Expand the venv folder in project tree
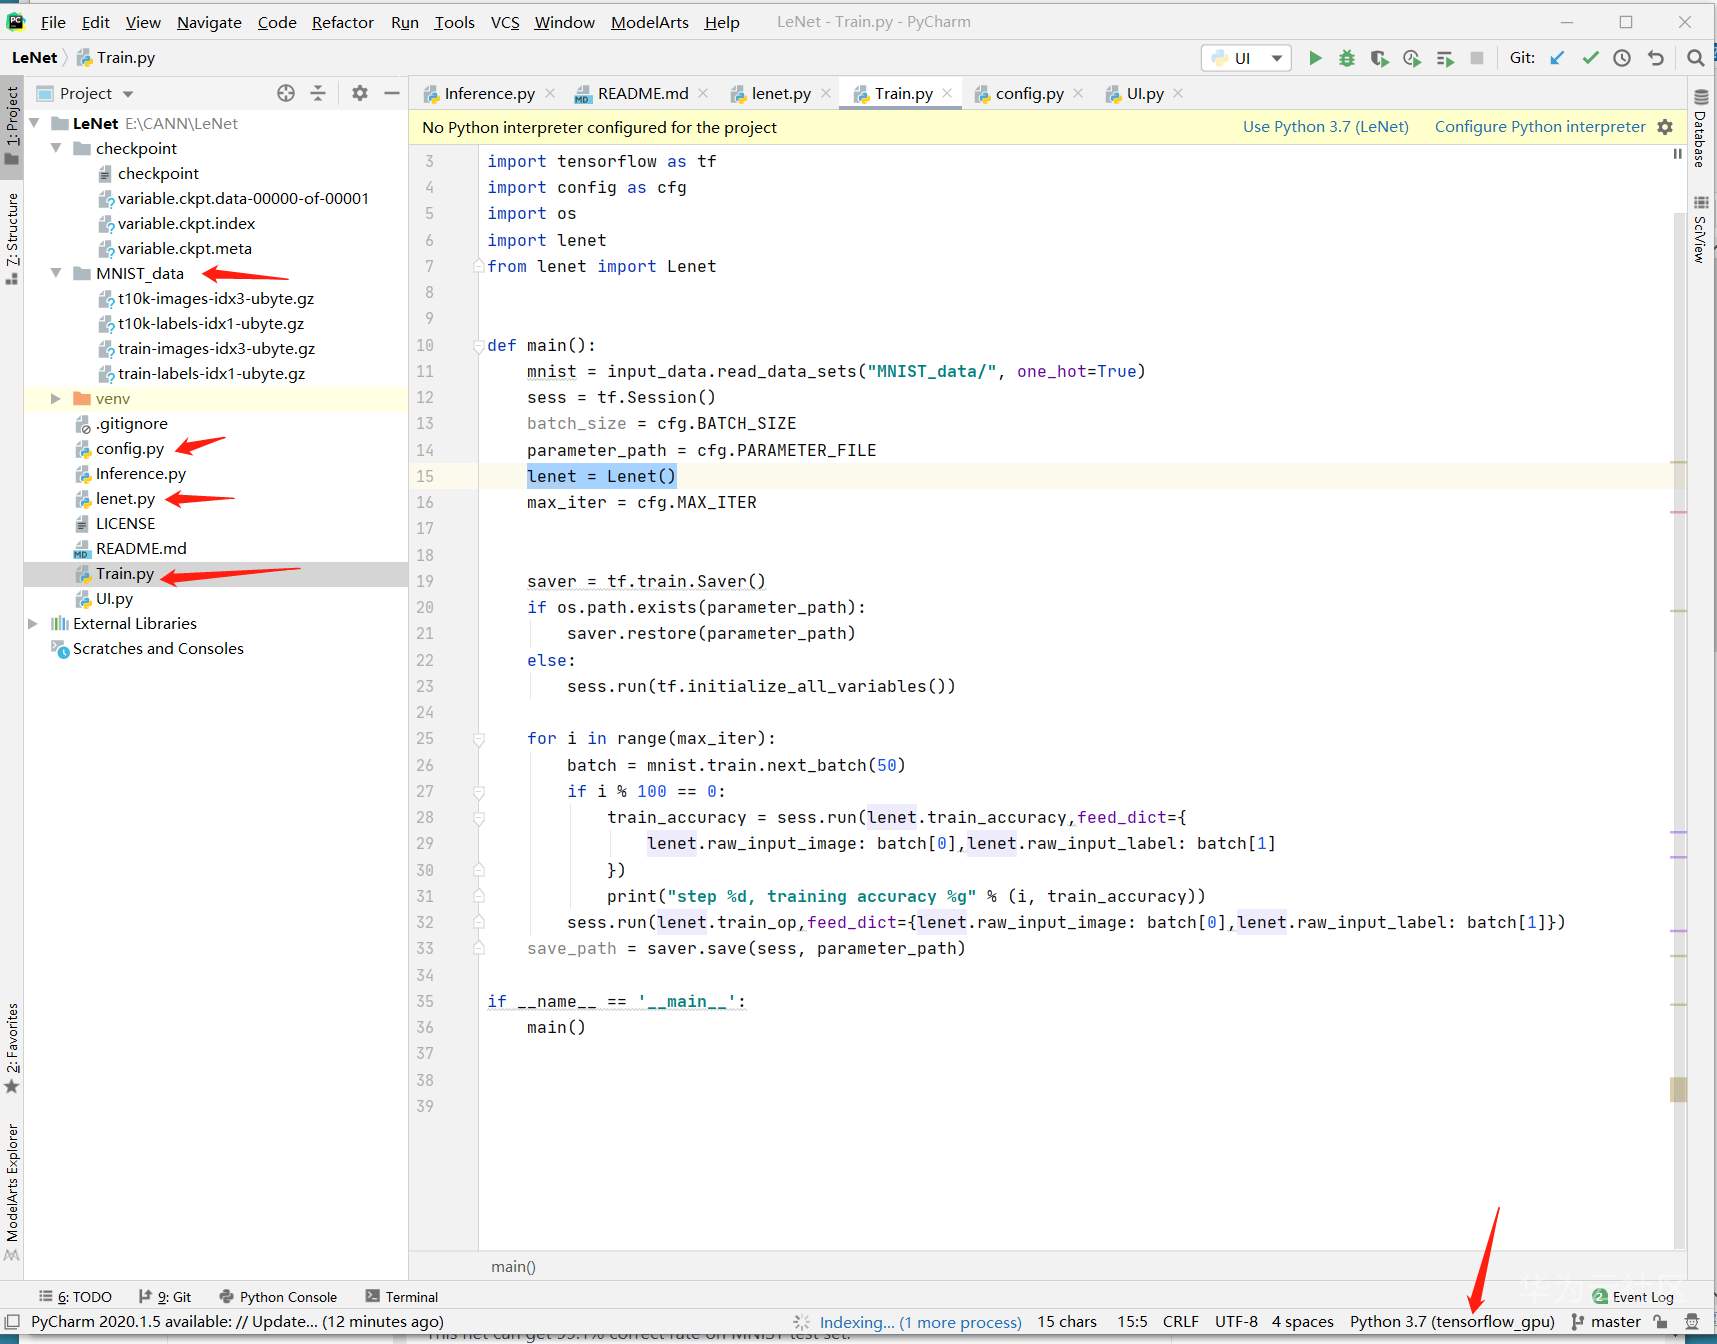This screenshot has width=1717, height=1344. pos(56,398)
